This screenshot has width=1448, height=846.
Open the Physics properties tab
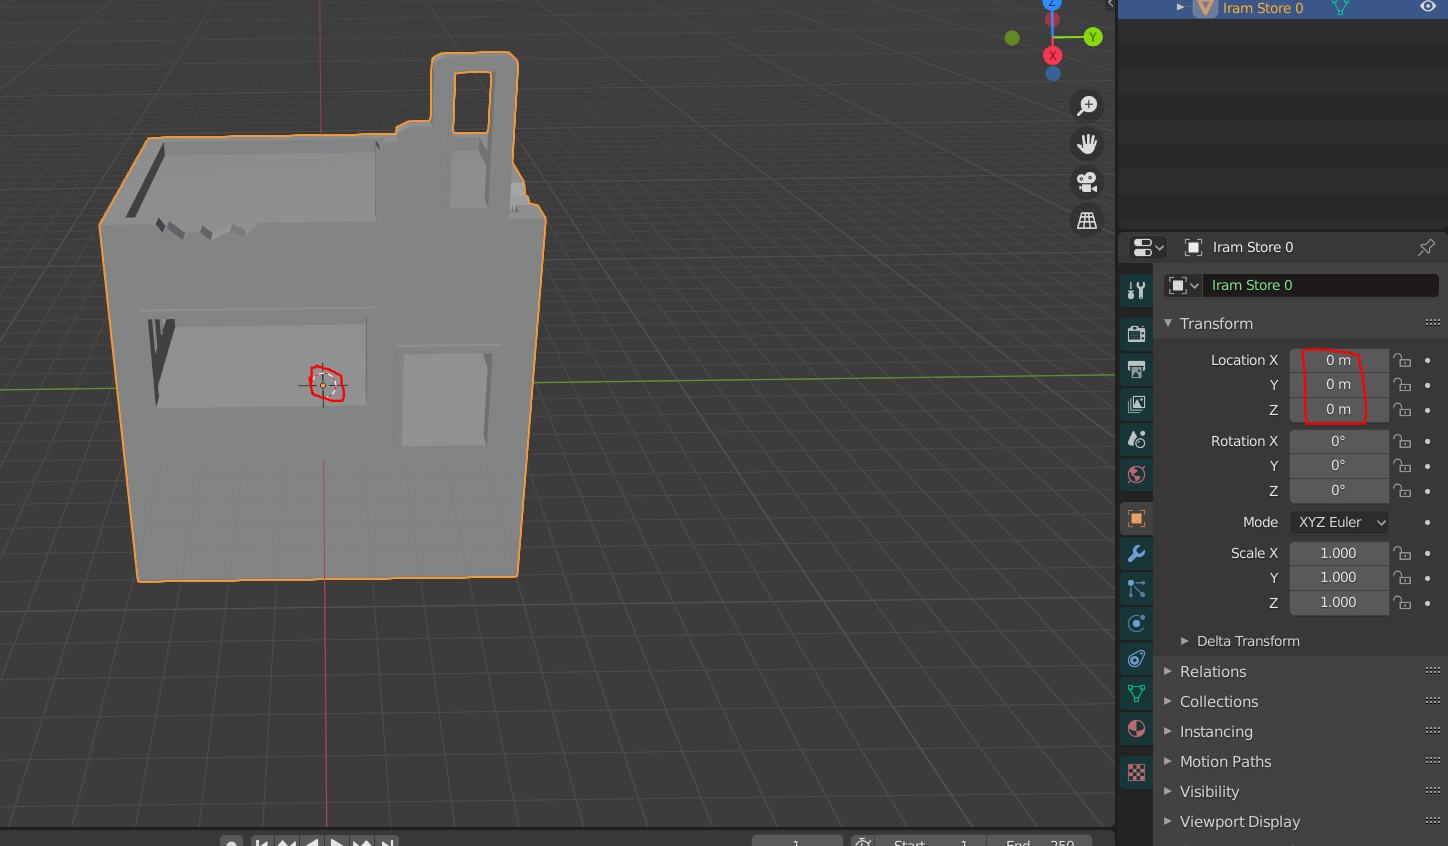click(x=1136, y=623)
